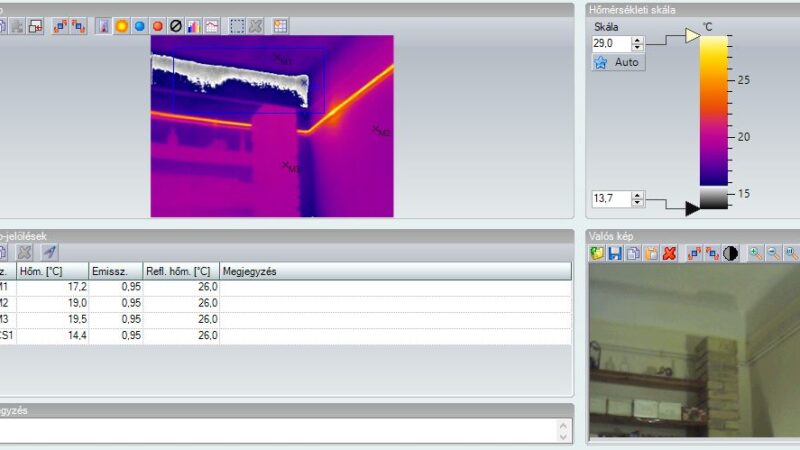The height and width of the screenshot is (450, 800).
Task: Open image file with folder icon in Valós kép
Action: 598,254
